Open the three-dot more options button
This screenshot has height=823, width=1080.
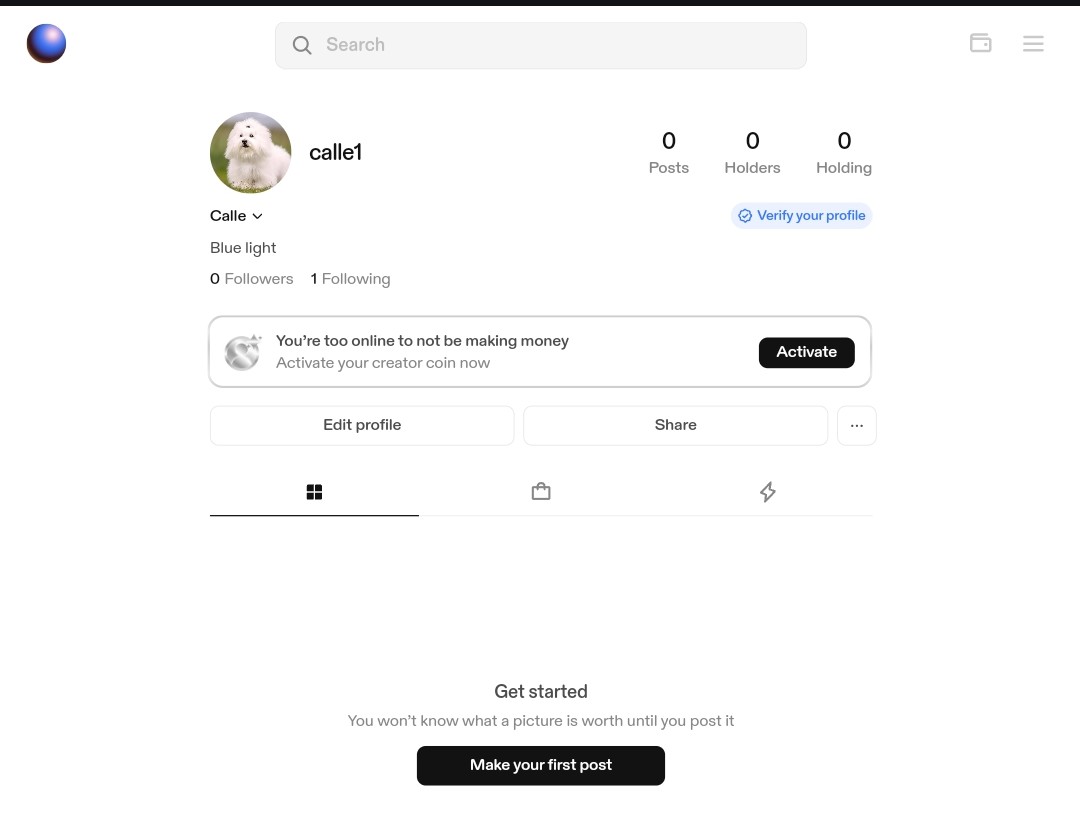click(856, 425)
